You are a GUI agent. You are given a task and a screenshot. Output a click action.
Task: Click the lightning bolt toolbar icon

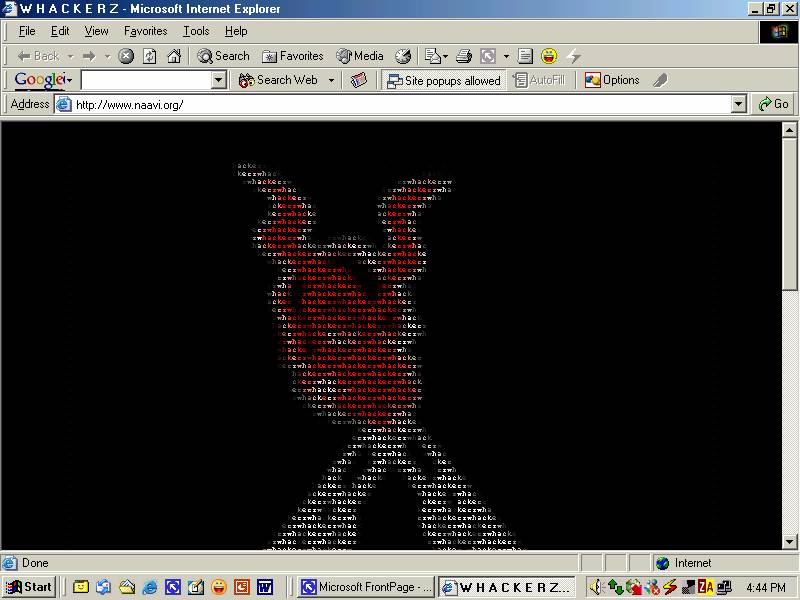(573, 56)
